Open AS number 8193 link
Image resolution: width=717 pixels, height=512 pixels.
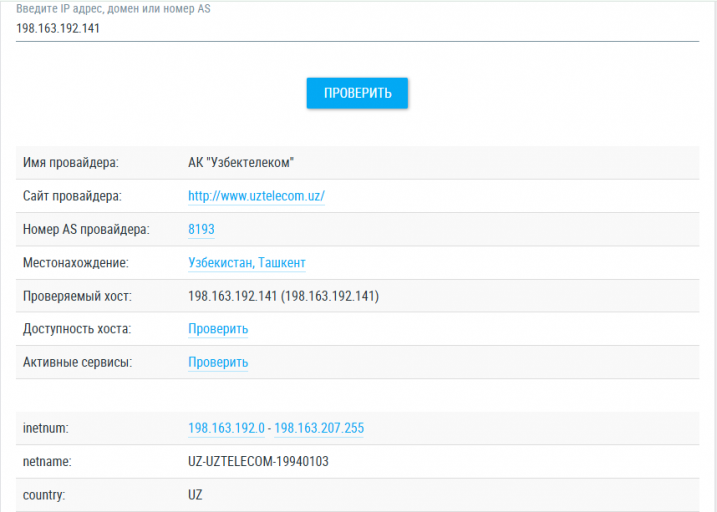[x=201, y=229]
